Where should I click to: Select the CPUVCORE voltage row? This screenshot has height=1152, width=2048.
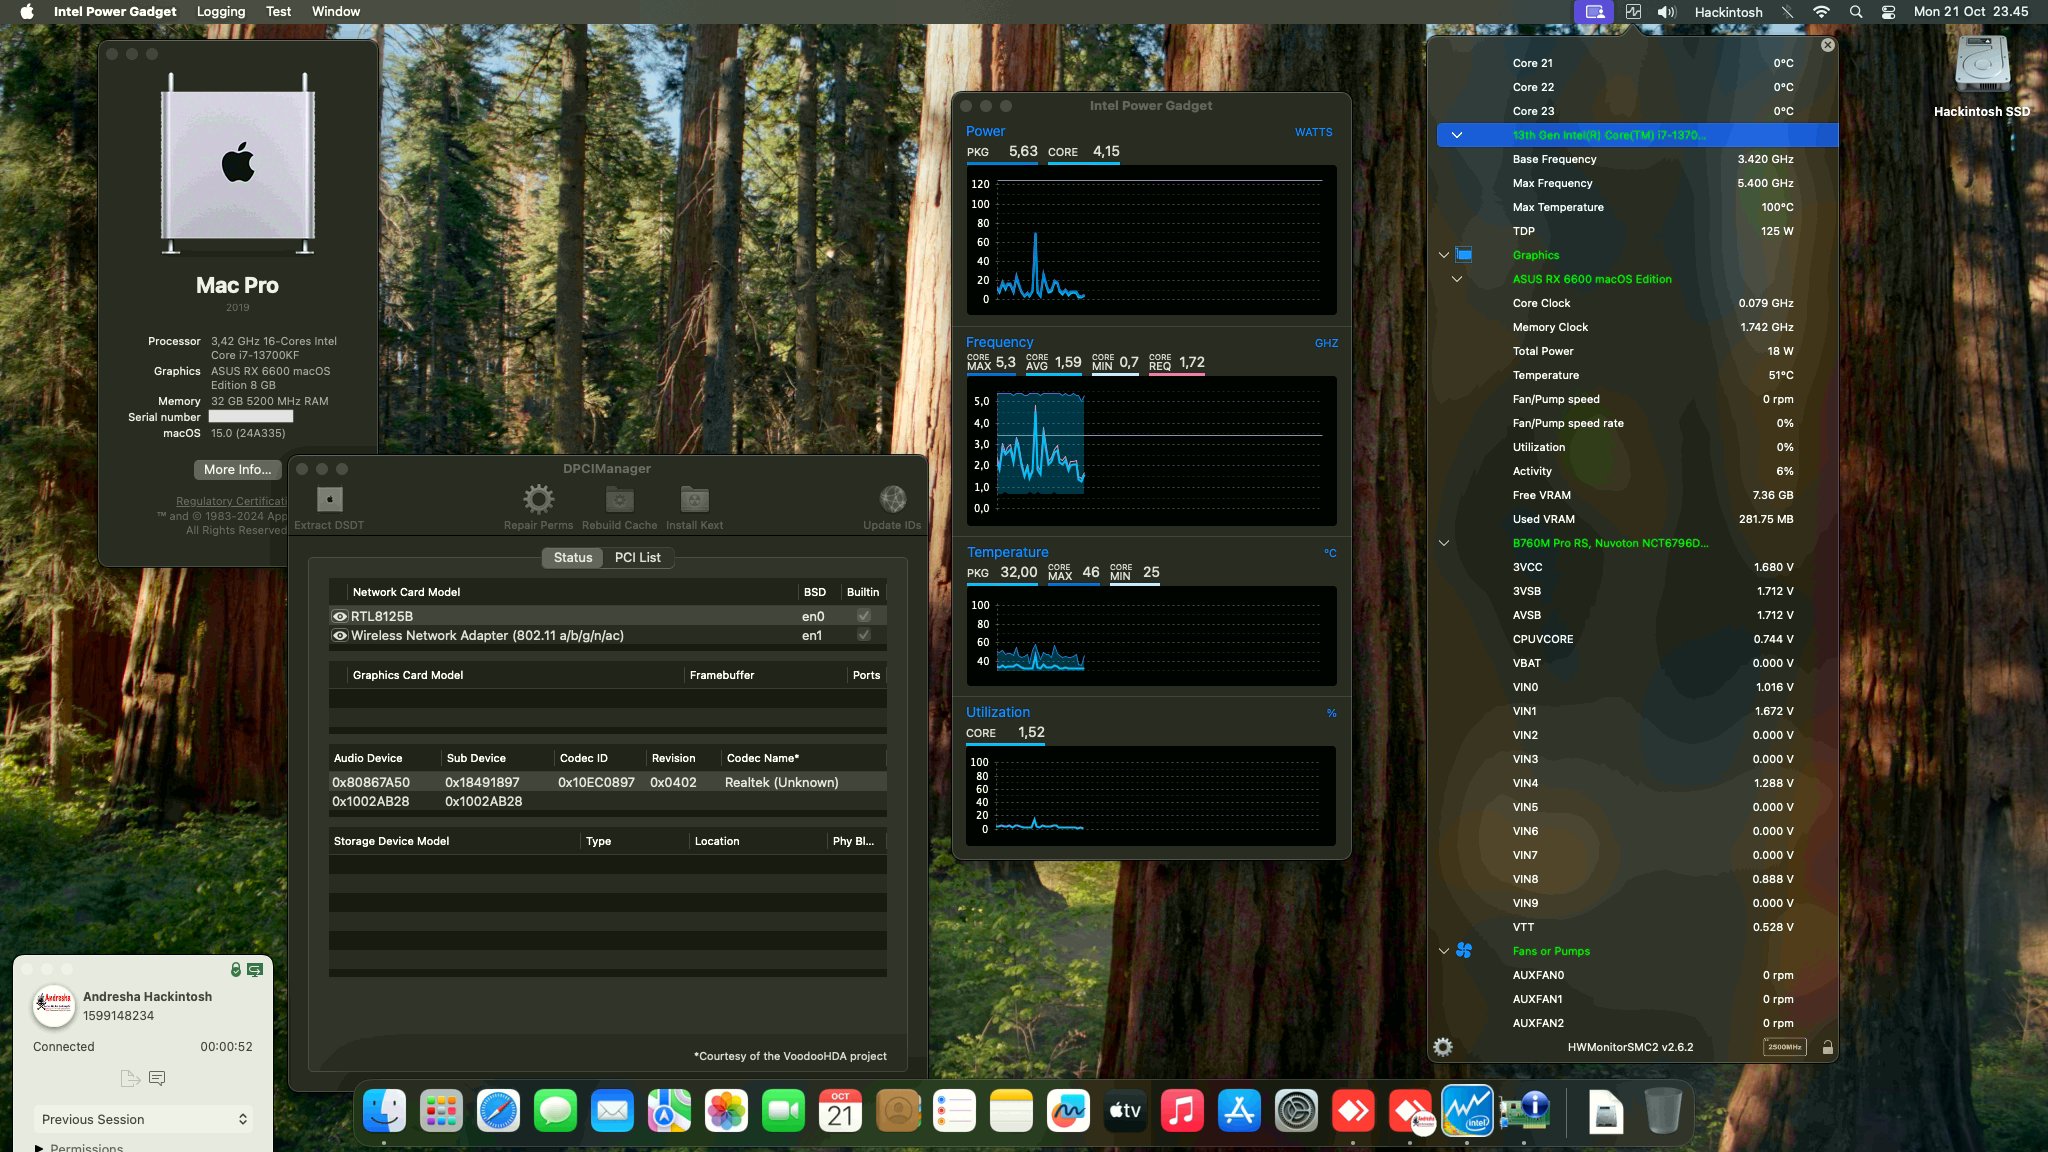[x=1638, y=639]
